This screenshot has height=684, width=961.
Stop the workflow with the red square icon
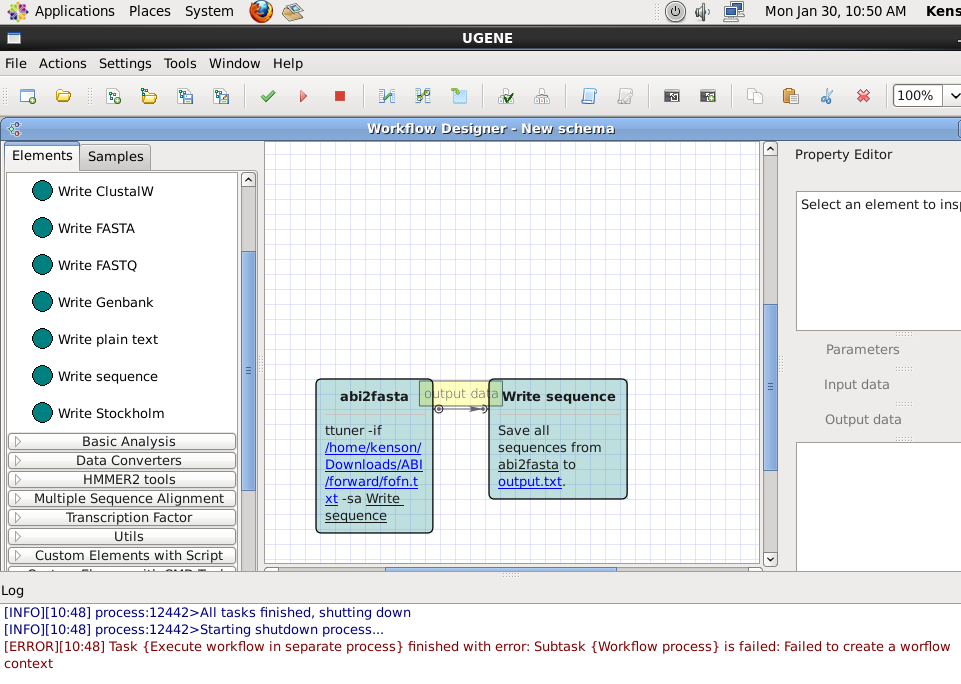[x=340, y=96]
